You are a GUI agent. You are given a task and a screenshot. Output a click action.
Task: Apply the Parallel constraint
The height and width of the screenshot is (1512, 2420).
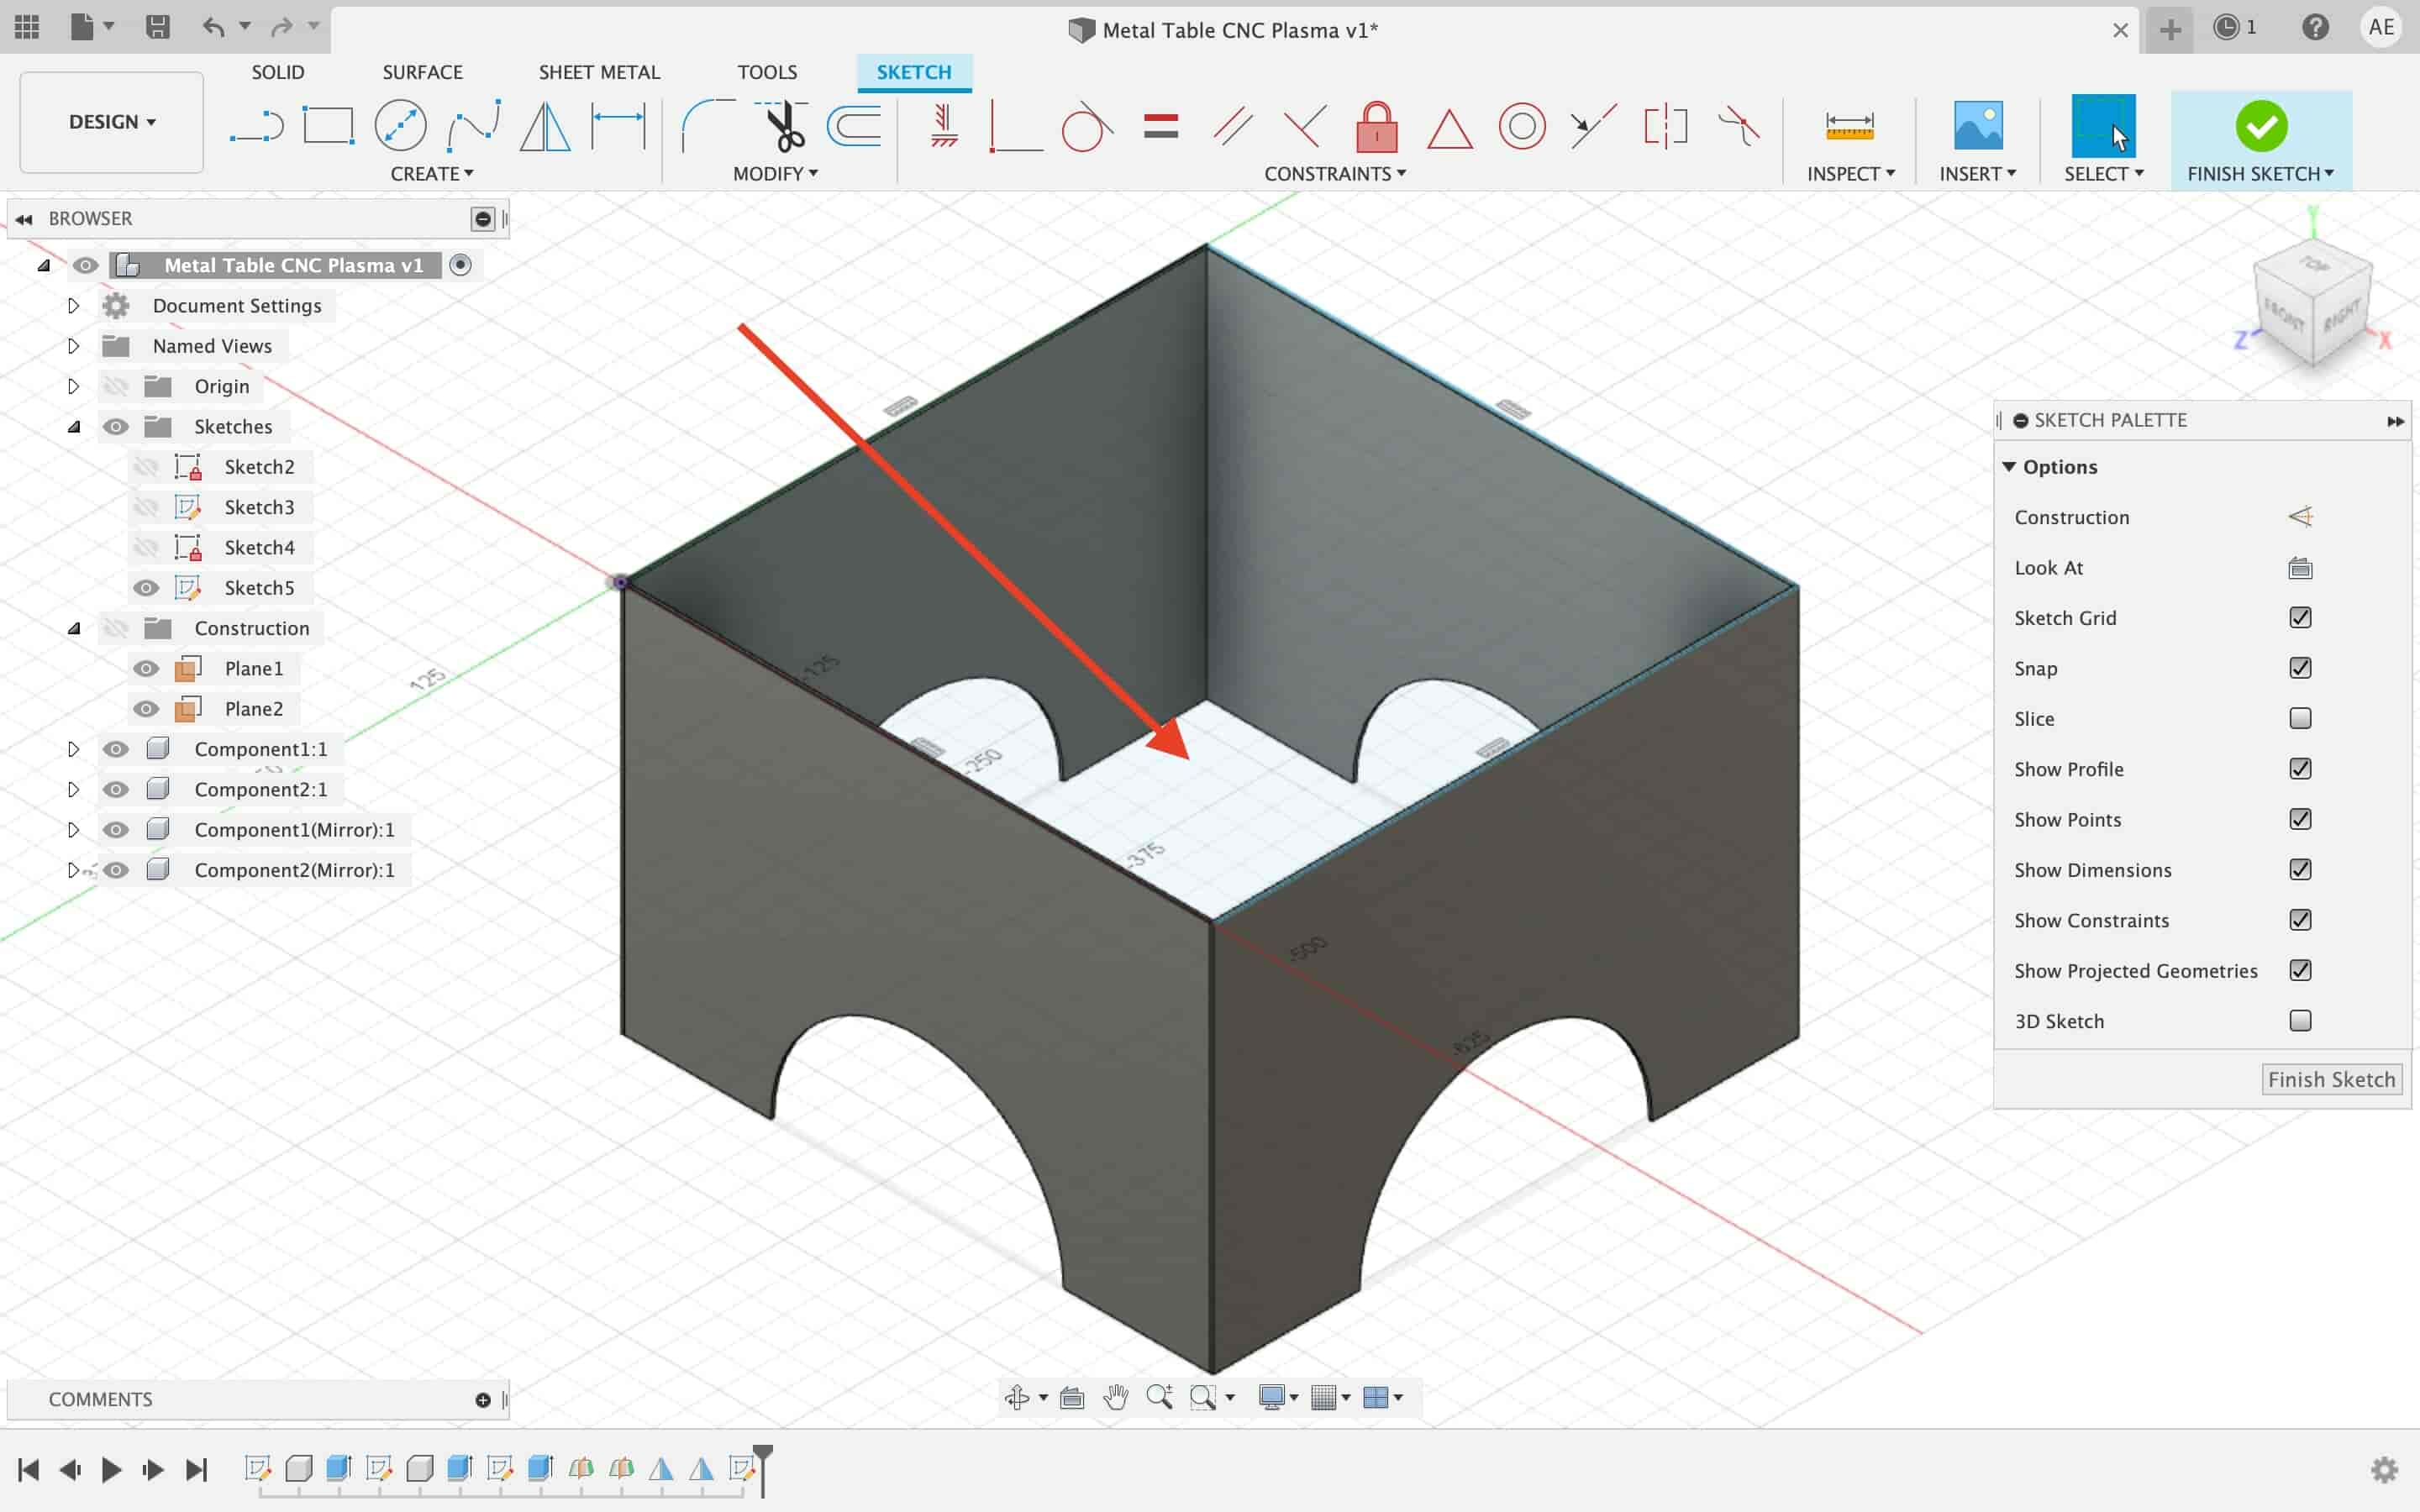tap(1232, 126)
